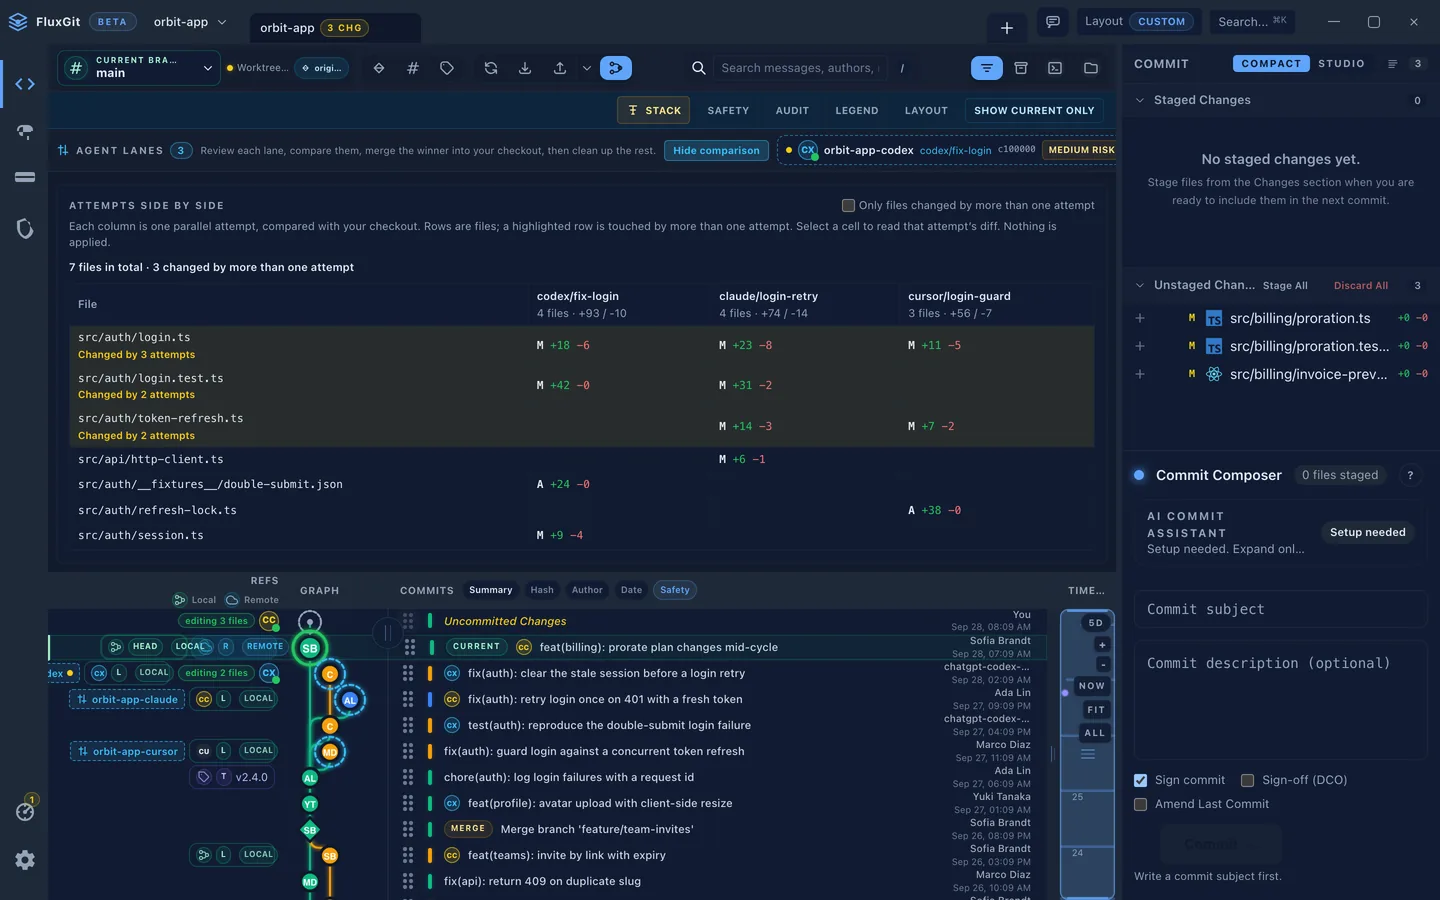The width and height of the screenshot is (1440, 900).
Task: Click the Hide comparison button
Action: (x=716, y=151)
